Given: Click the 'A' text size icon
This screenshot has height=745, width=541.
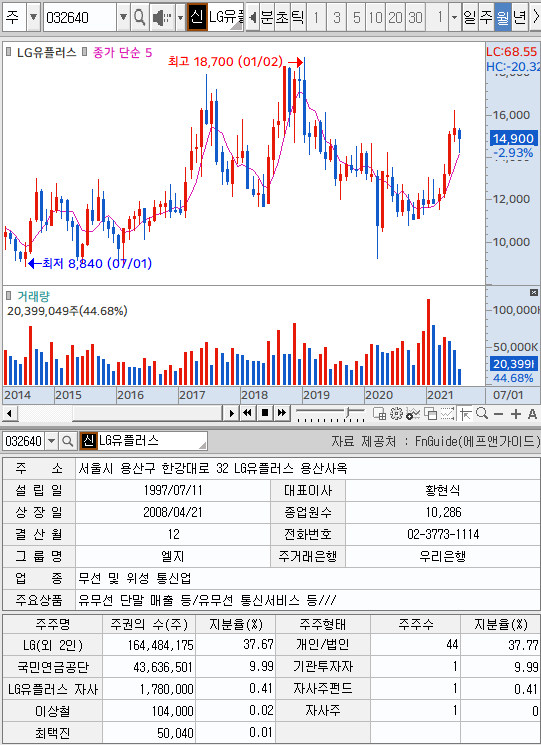Looking at the screenshot, I should point(532,414).
